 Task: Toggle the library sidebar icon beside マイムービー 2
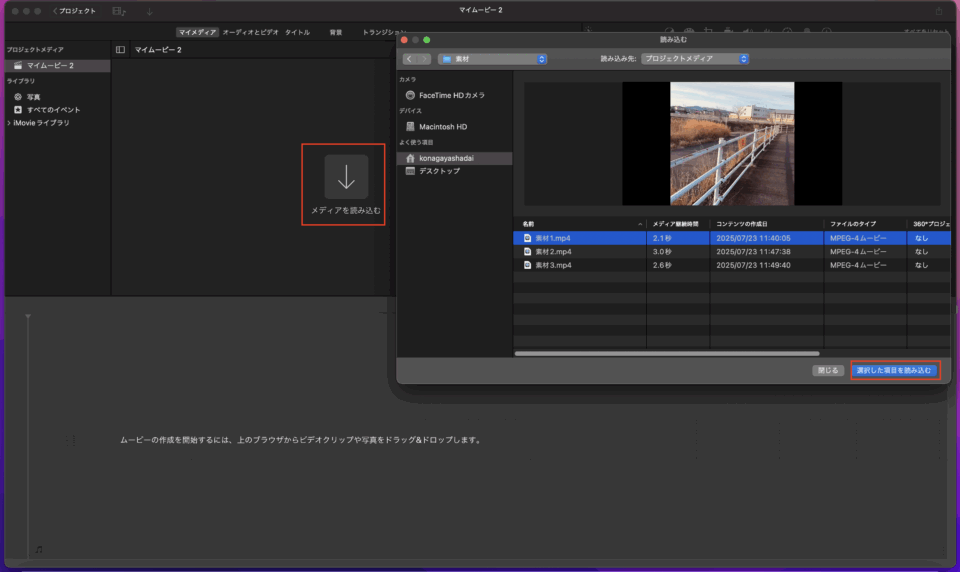coord(120,50)
